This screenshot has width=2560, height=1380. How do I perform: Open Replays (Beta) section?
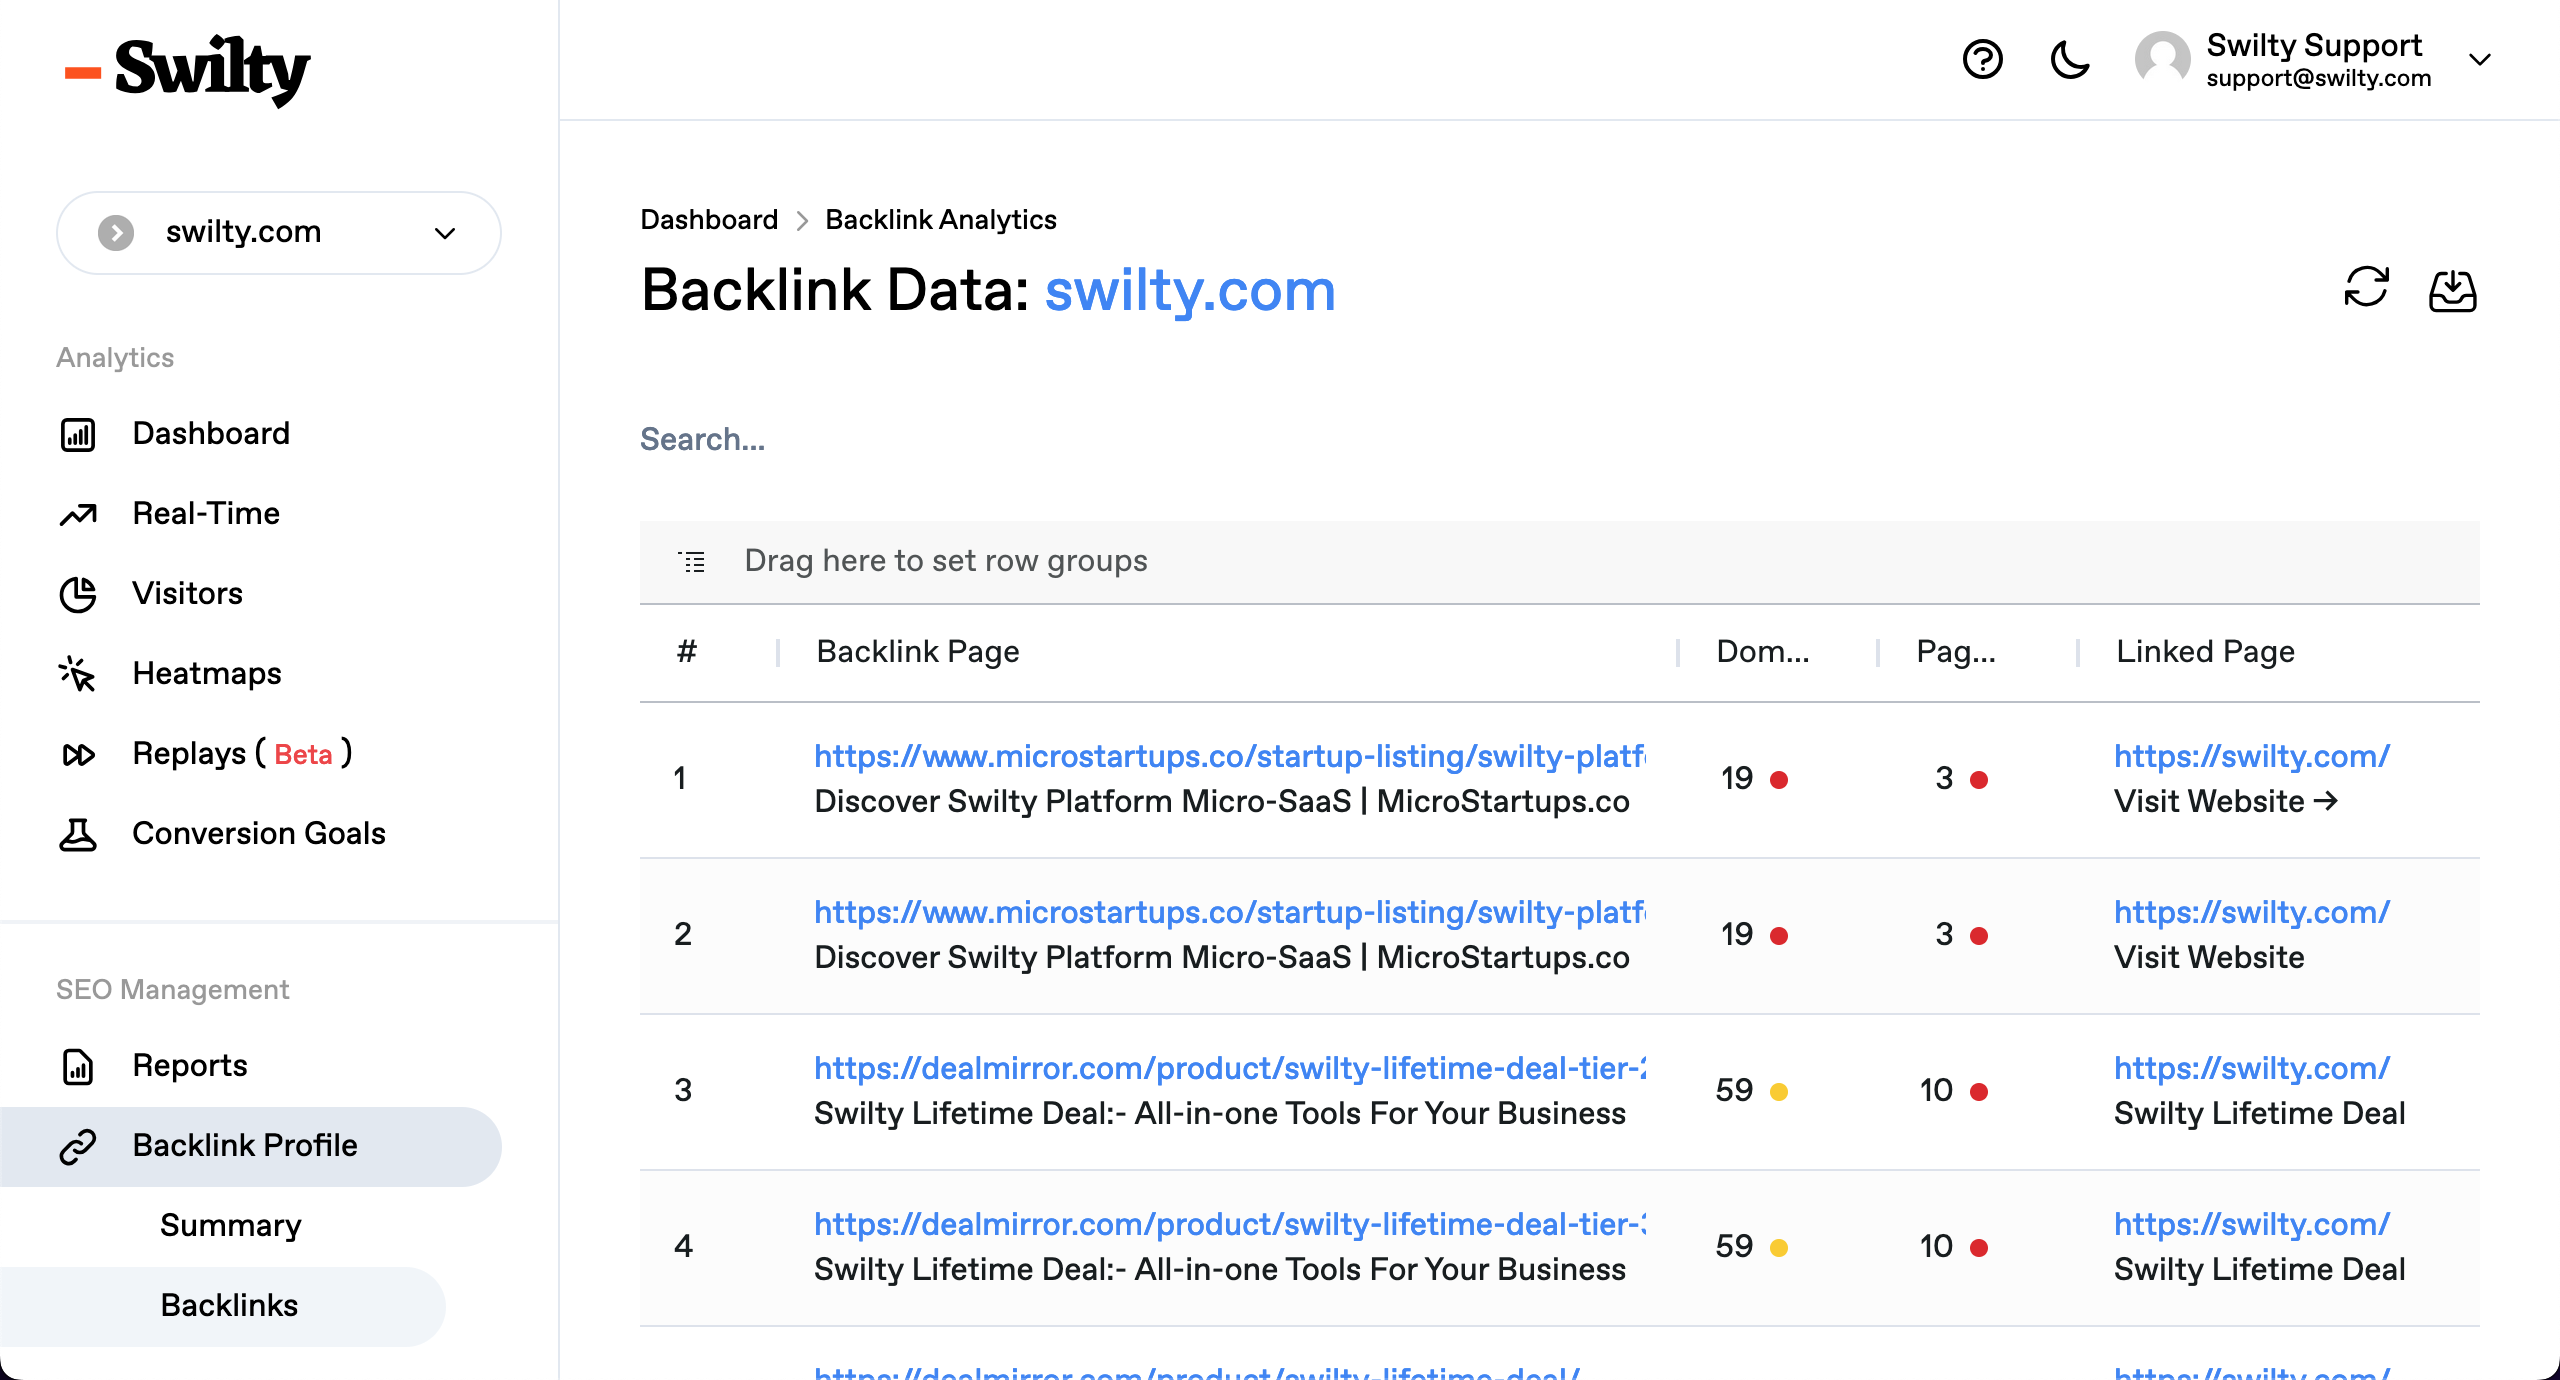pyautogui.click(x=242, y=753)
